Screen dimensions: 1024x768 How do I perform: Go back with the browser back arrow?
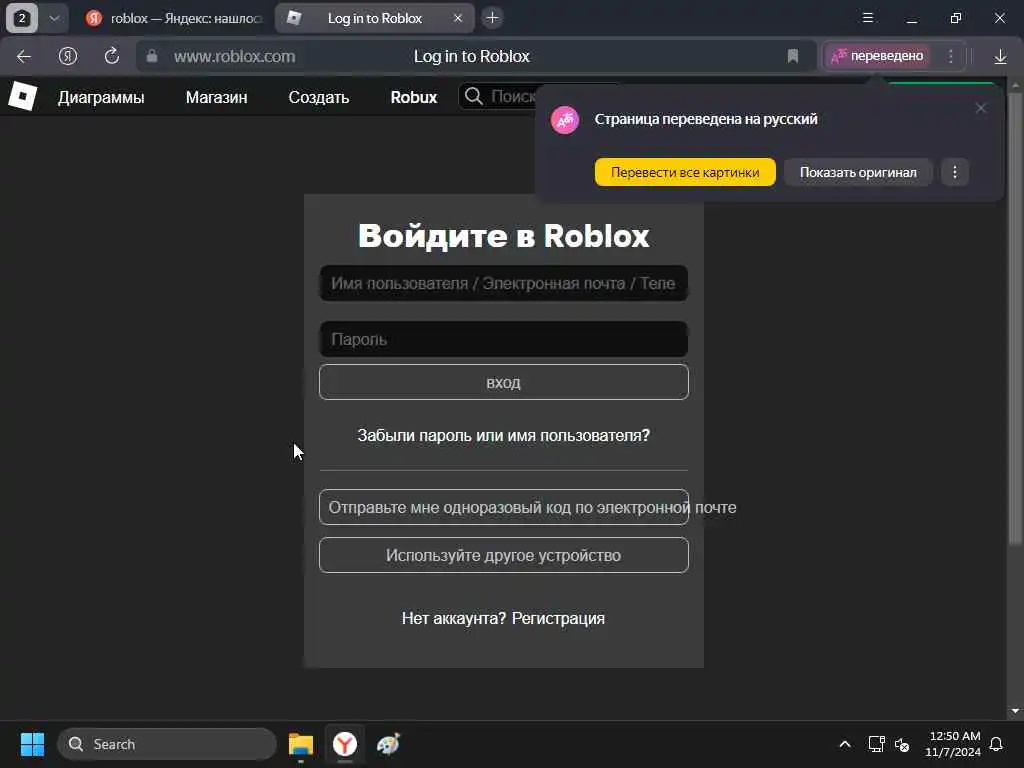24,57
